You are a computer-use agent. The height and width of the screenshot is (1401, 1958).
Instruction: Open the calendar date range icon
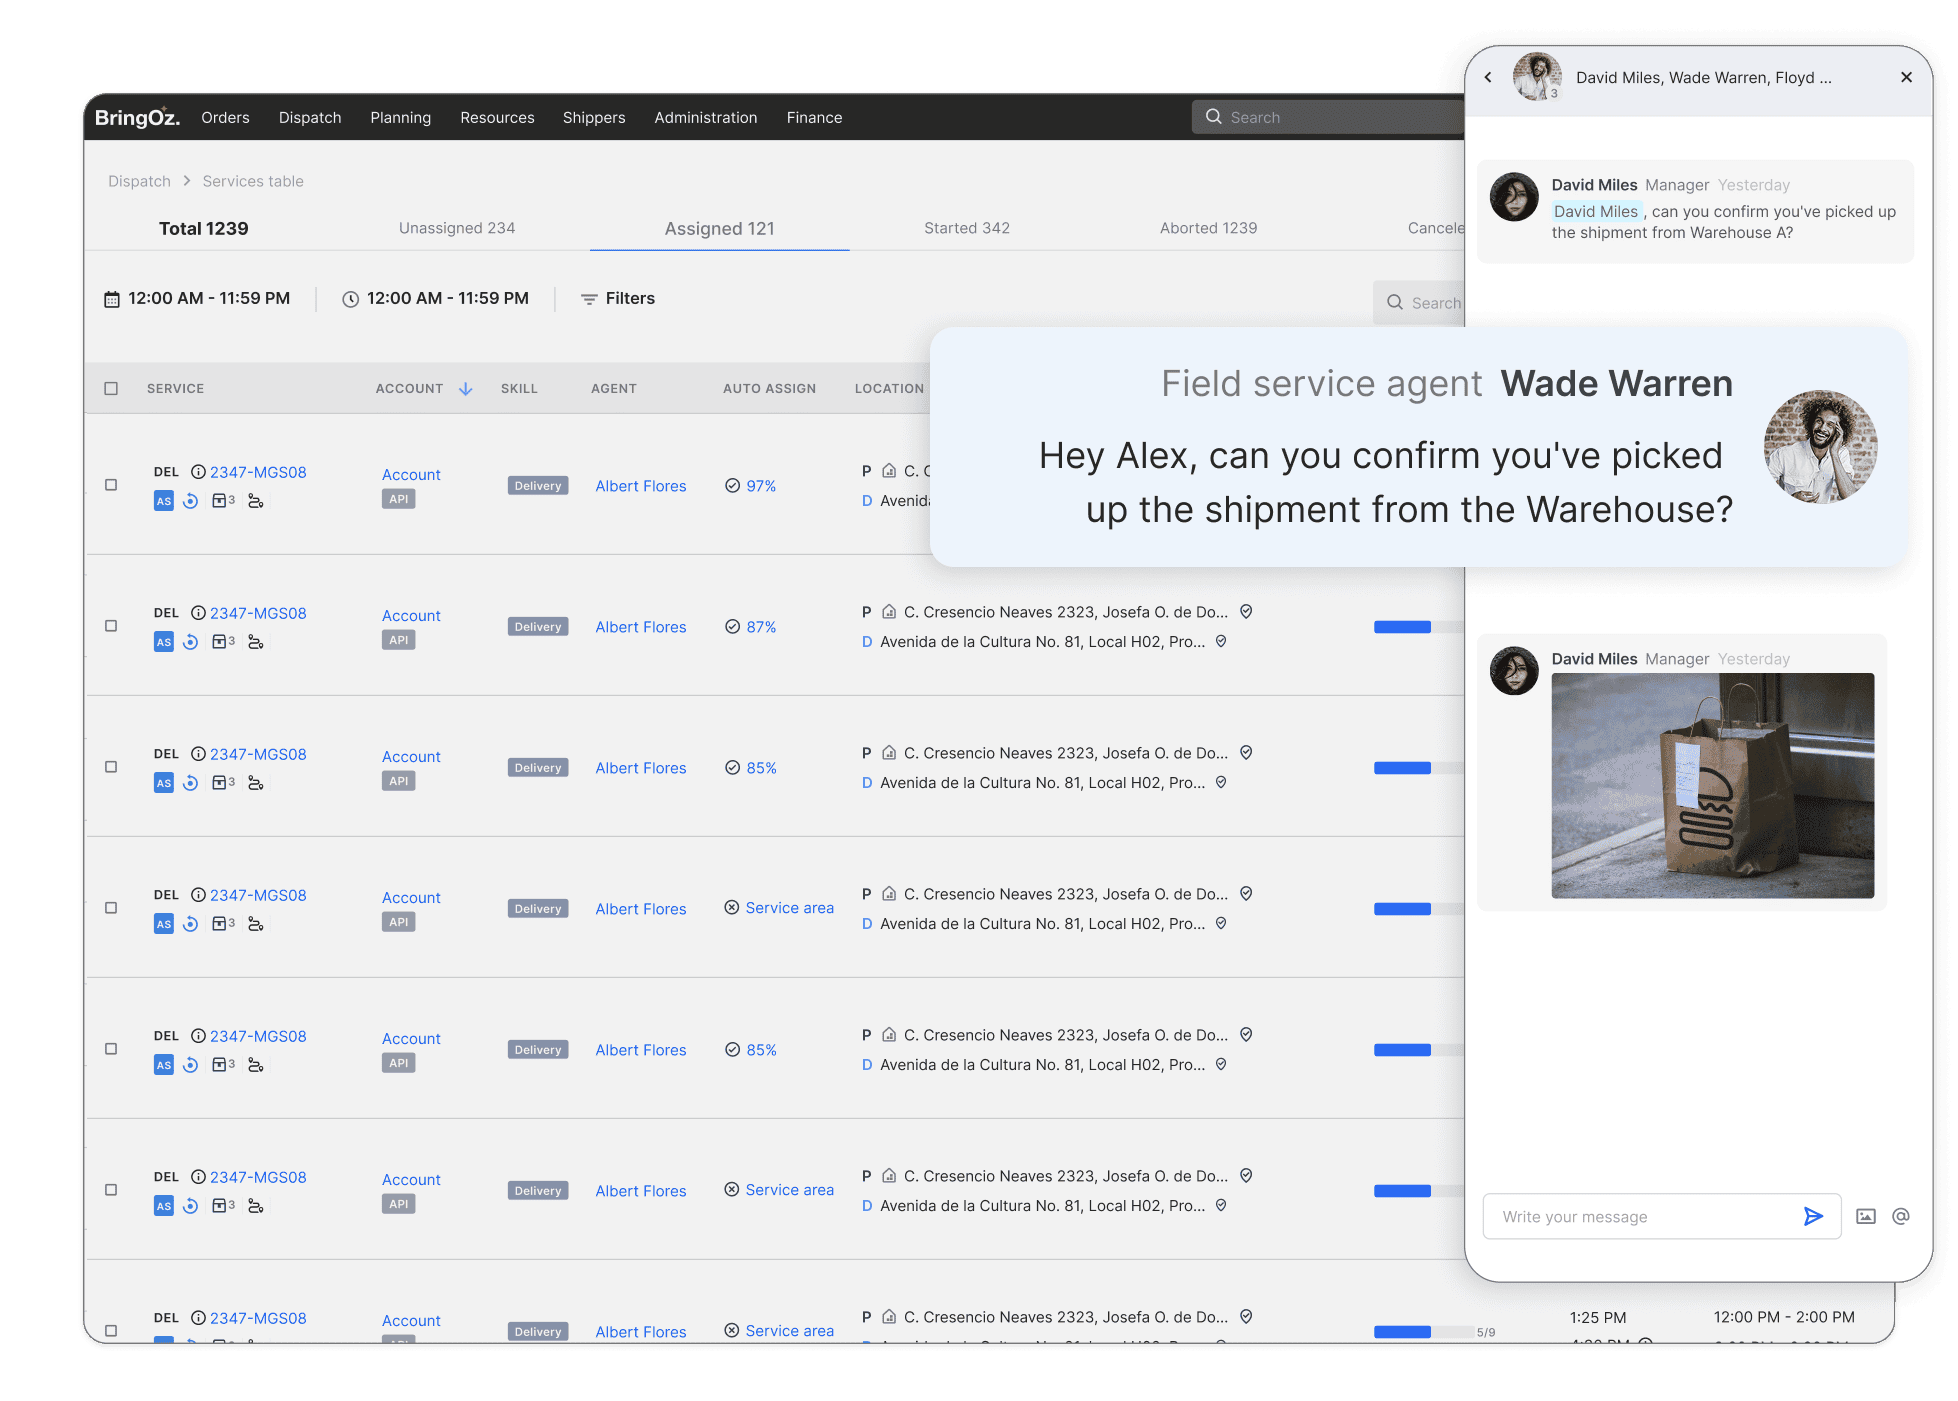(112, 299)
